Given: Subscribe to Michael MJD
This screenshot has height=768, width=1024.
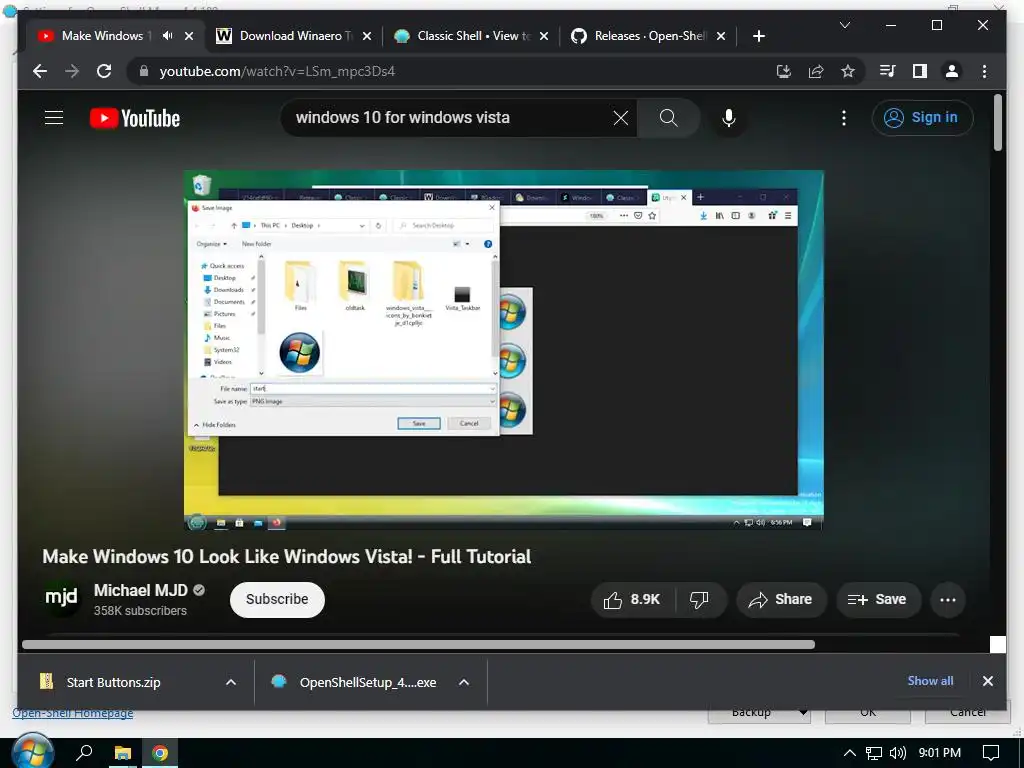Looking at the screenshot, I should point(277,600).
